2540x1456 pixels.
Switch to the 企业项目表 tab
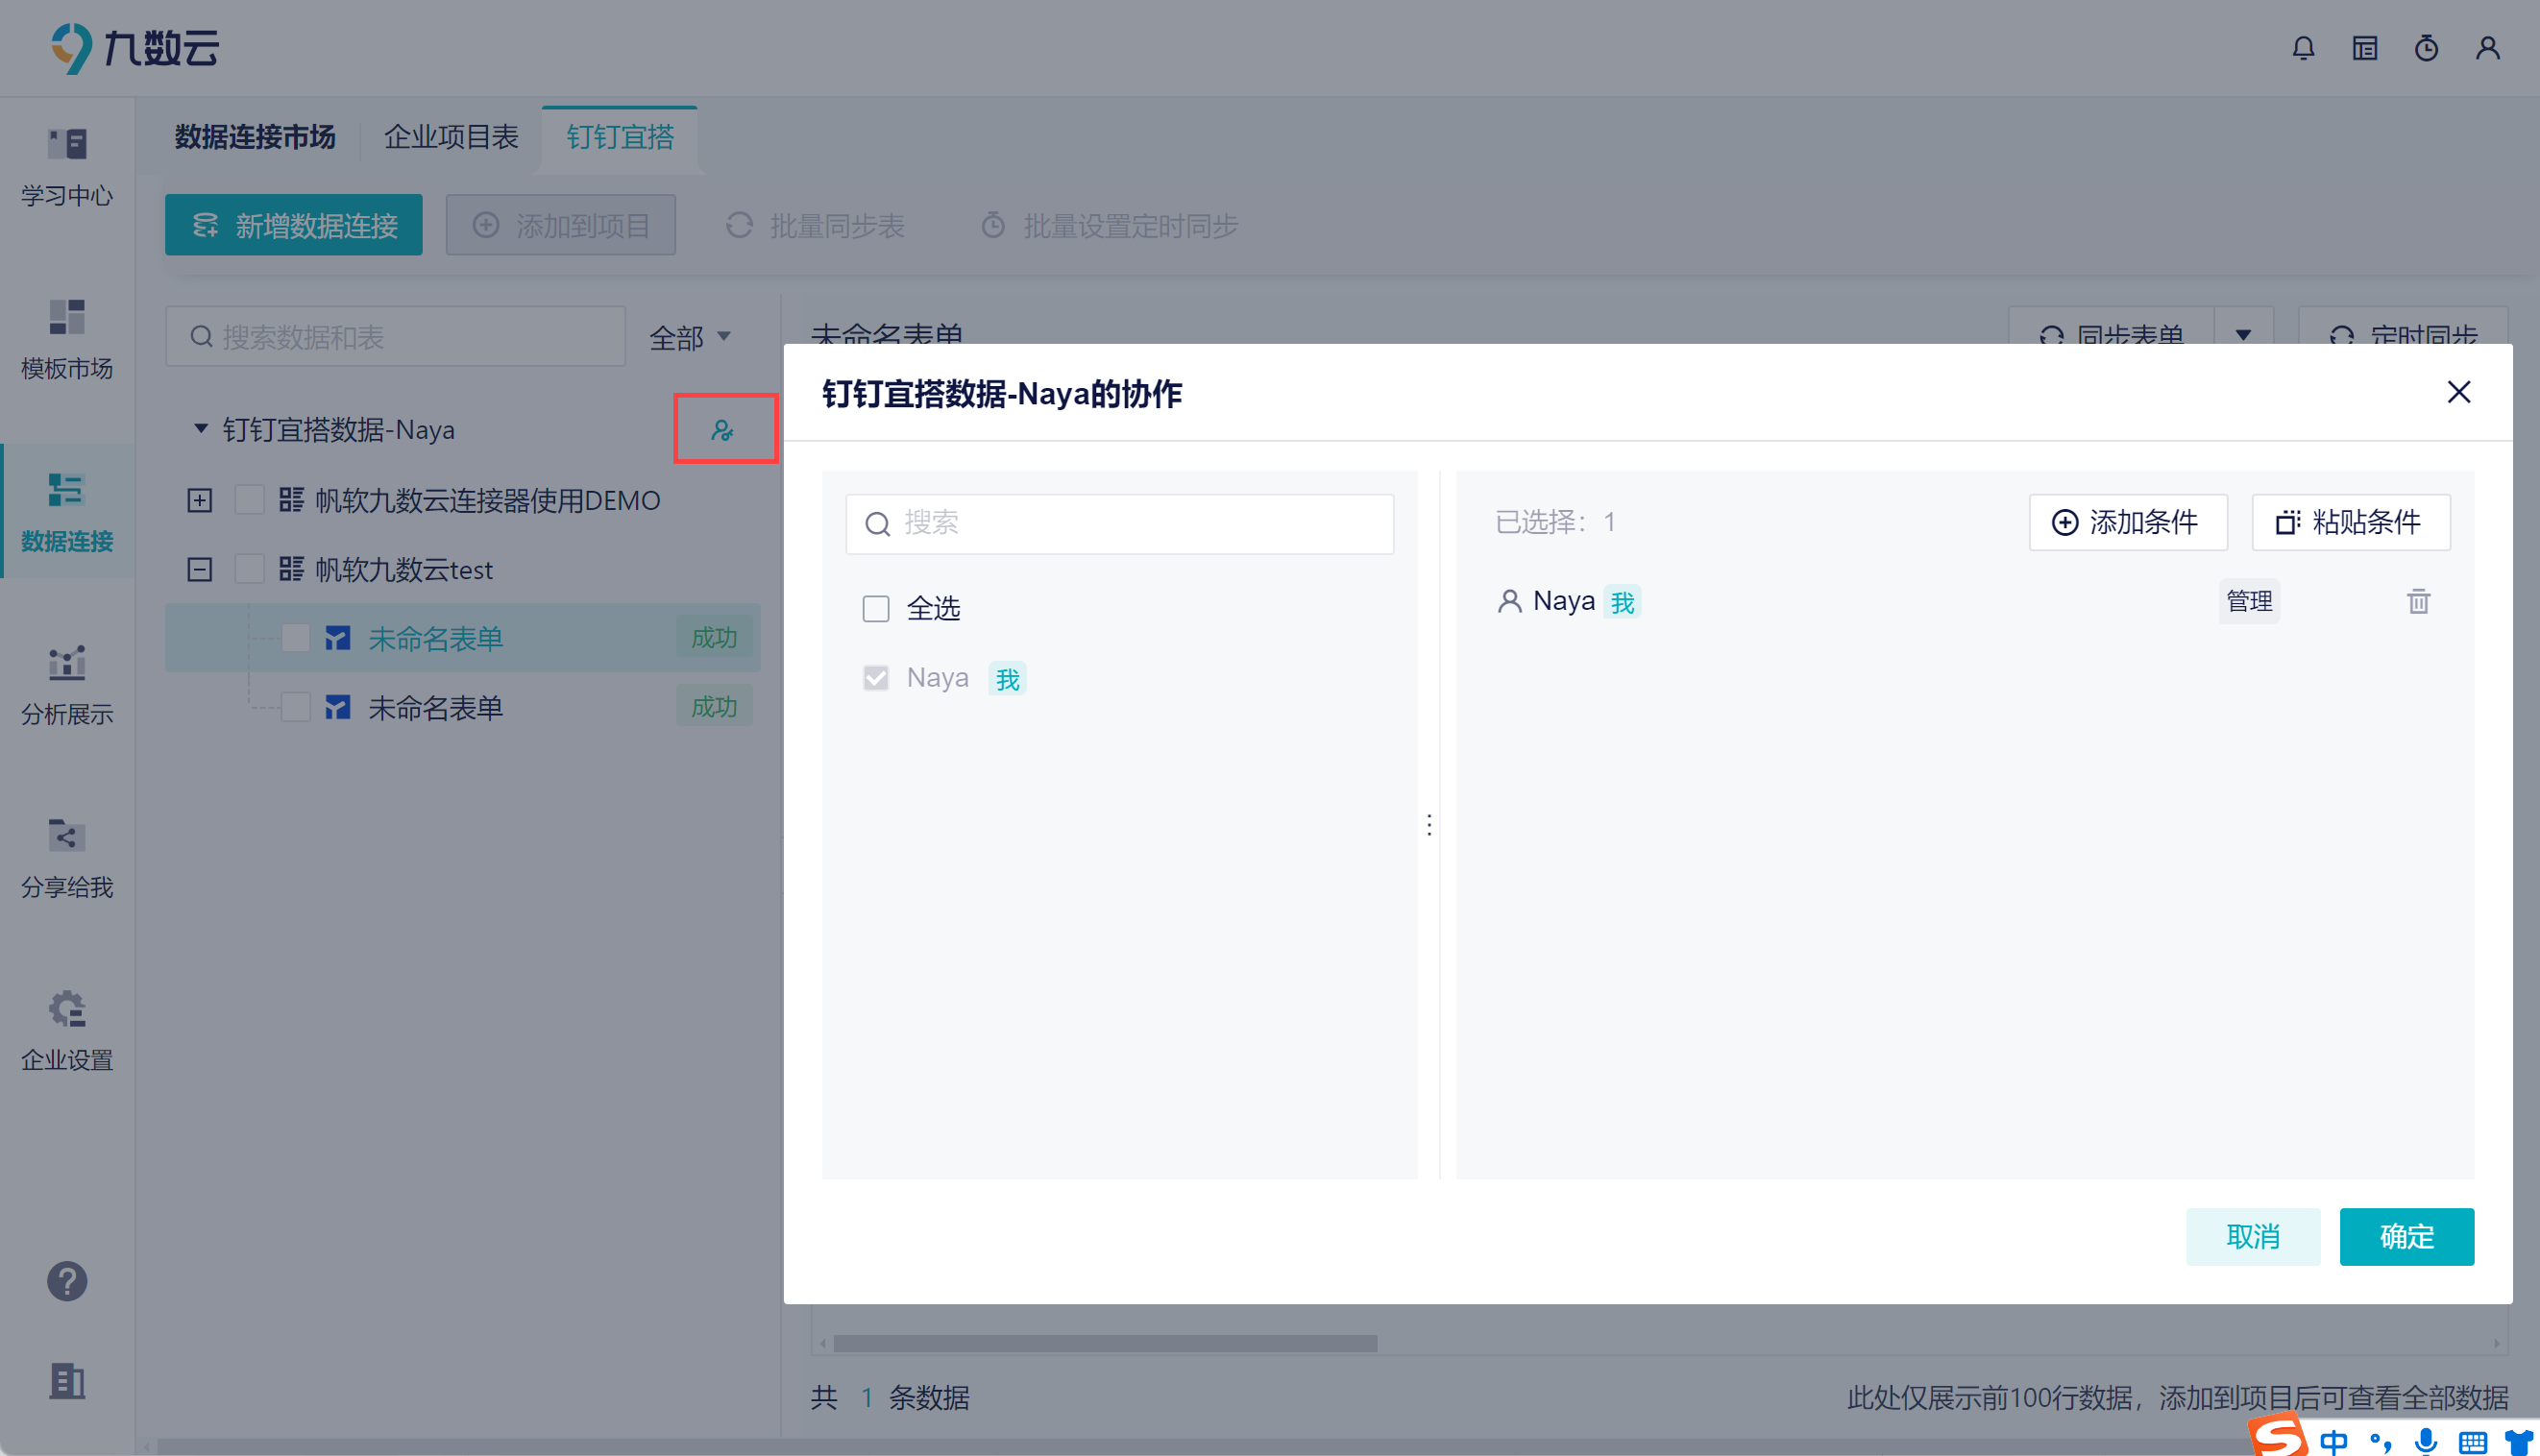451,137
